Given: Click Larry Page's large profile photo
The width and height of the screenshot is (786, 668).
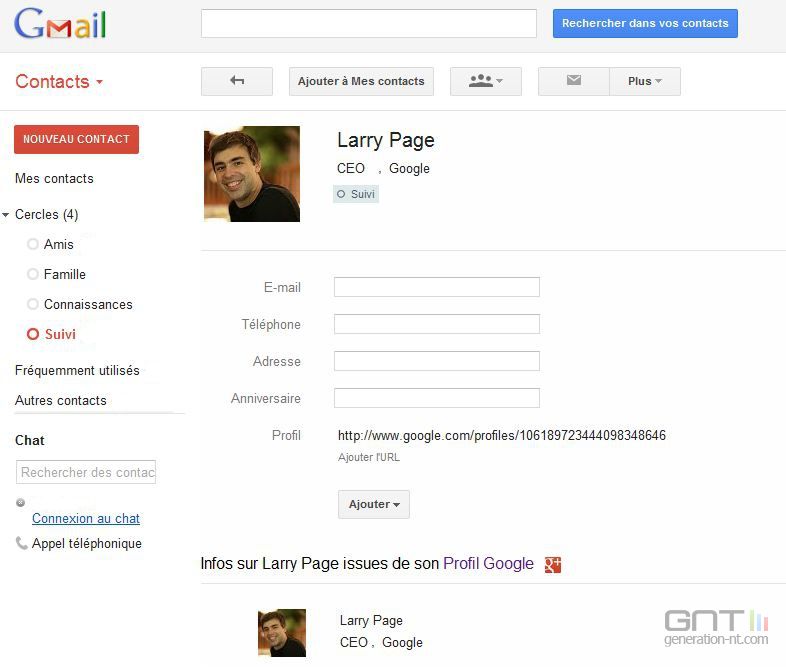Looking at the screenshot, I should (x=252, y=174).
